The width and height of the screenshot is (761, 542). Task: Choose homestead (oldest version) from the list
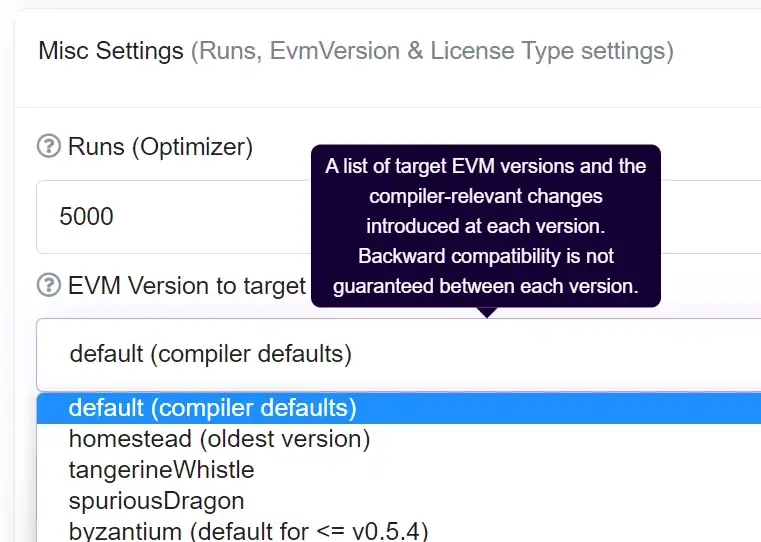pyautogui.click(x=219, y=438)
